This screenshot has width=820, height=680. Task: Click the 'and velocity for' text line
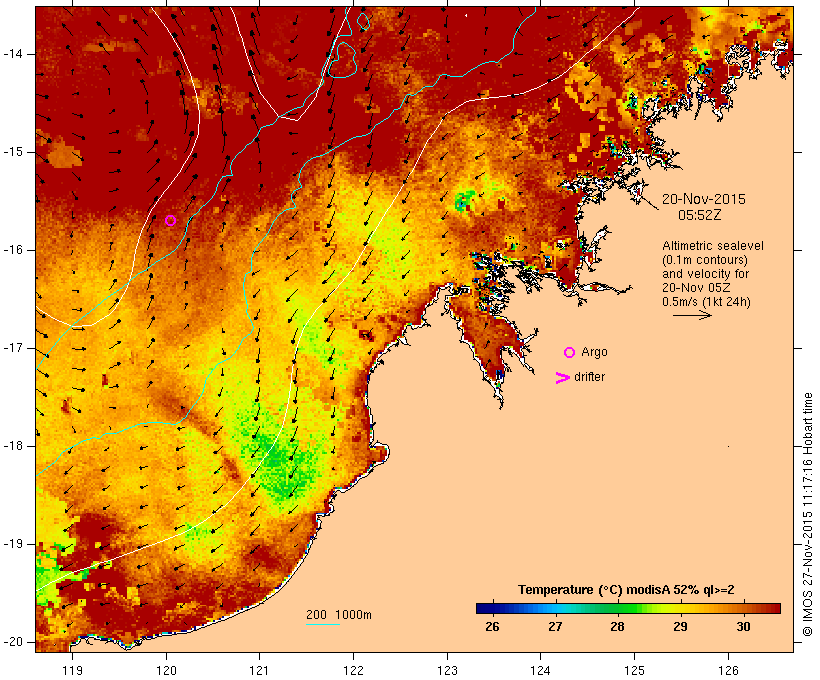click(x=705, y=274)
